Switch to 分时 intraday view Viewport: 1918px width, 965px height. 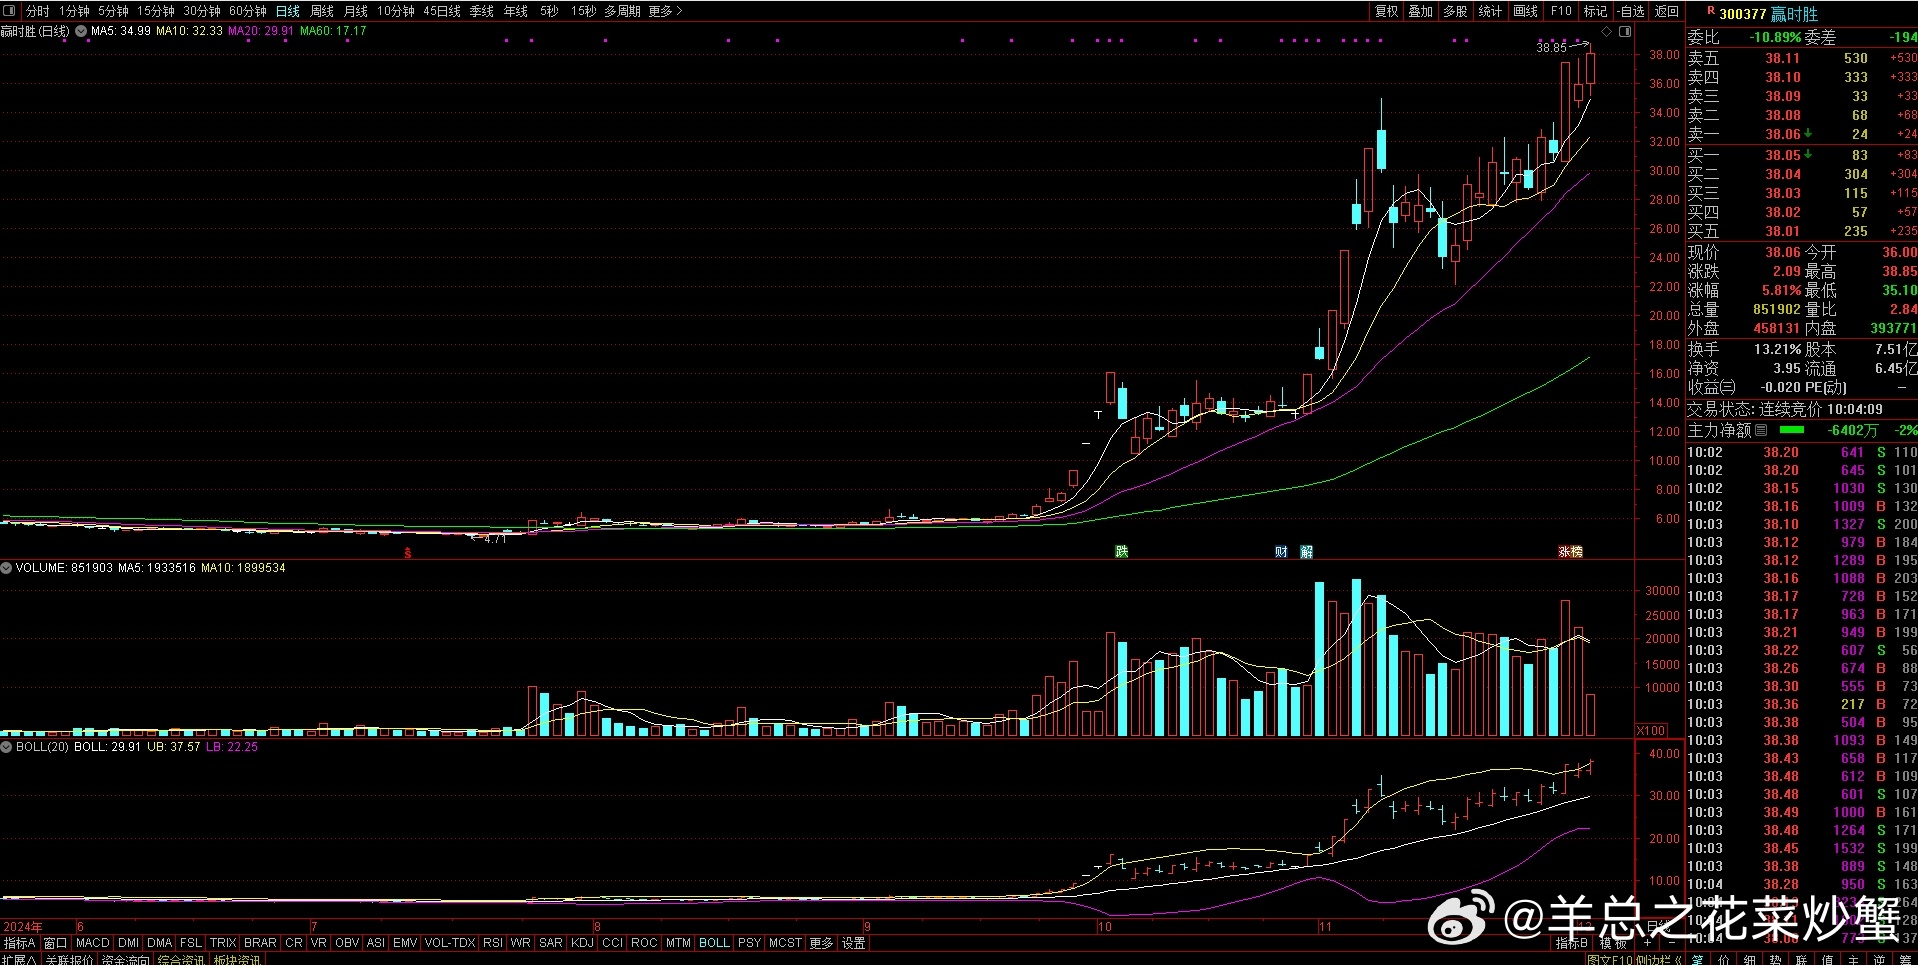(x=37, y=11)
